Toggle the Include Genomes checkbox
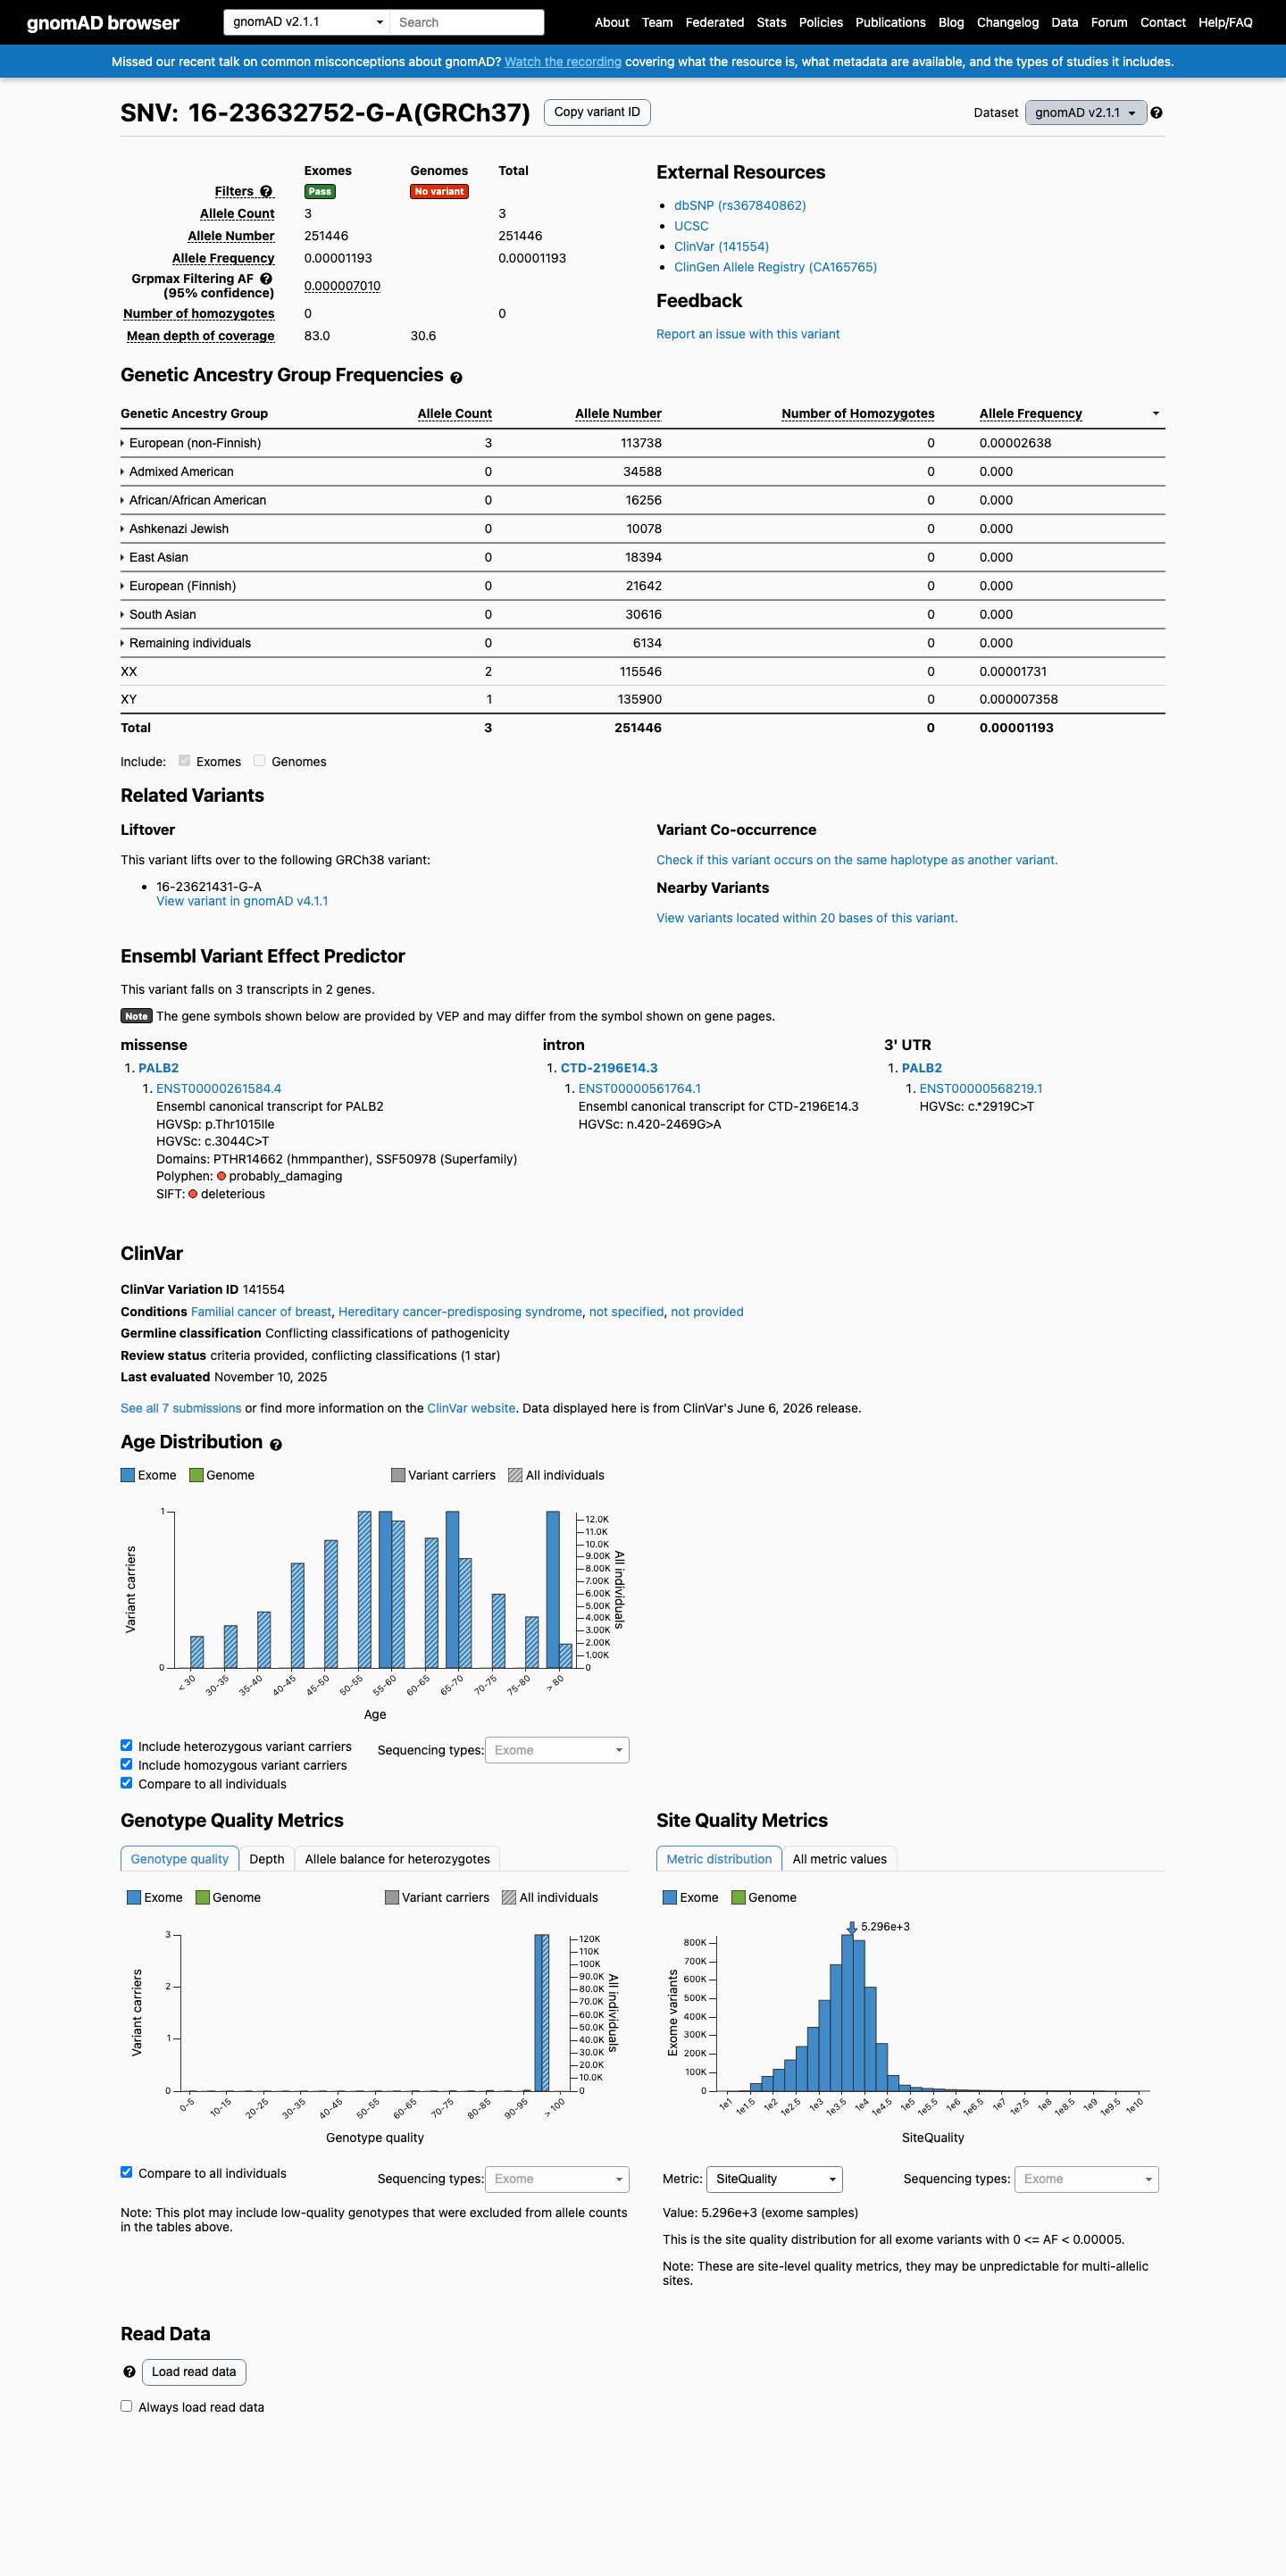The width and height of the screenshot is (1286, 2576). coord(259,761)
